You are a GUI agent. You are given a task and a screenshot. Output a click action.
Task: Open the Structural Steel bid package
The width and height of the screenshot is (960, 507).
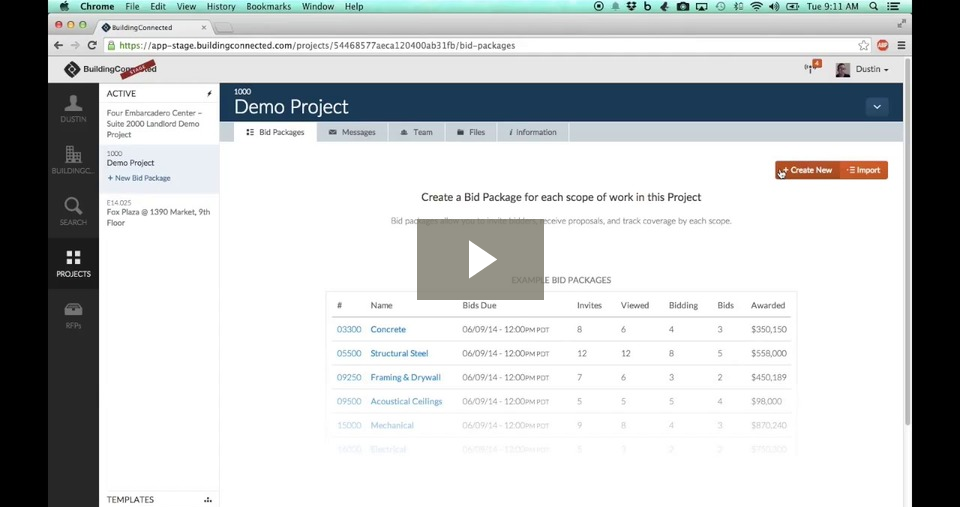coord(399,353)
